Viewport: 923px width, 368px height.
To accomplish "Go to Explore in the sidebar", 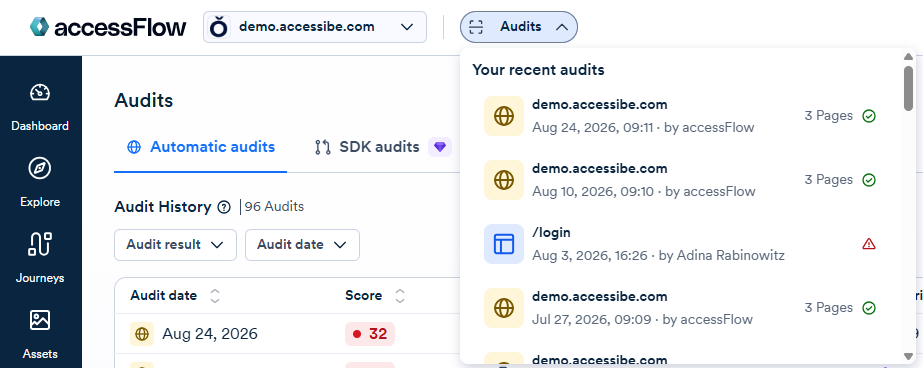I will 40,183.
